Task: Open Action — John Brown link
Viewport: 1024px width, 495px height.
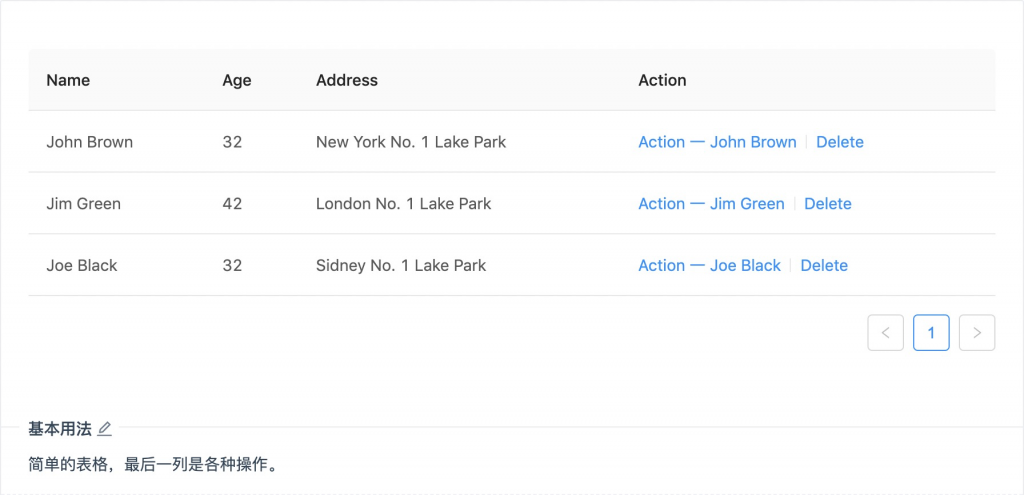Action: [717, 142]
